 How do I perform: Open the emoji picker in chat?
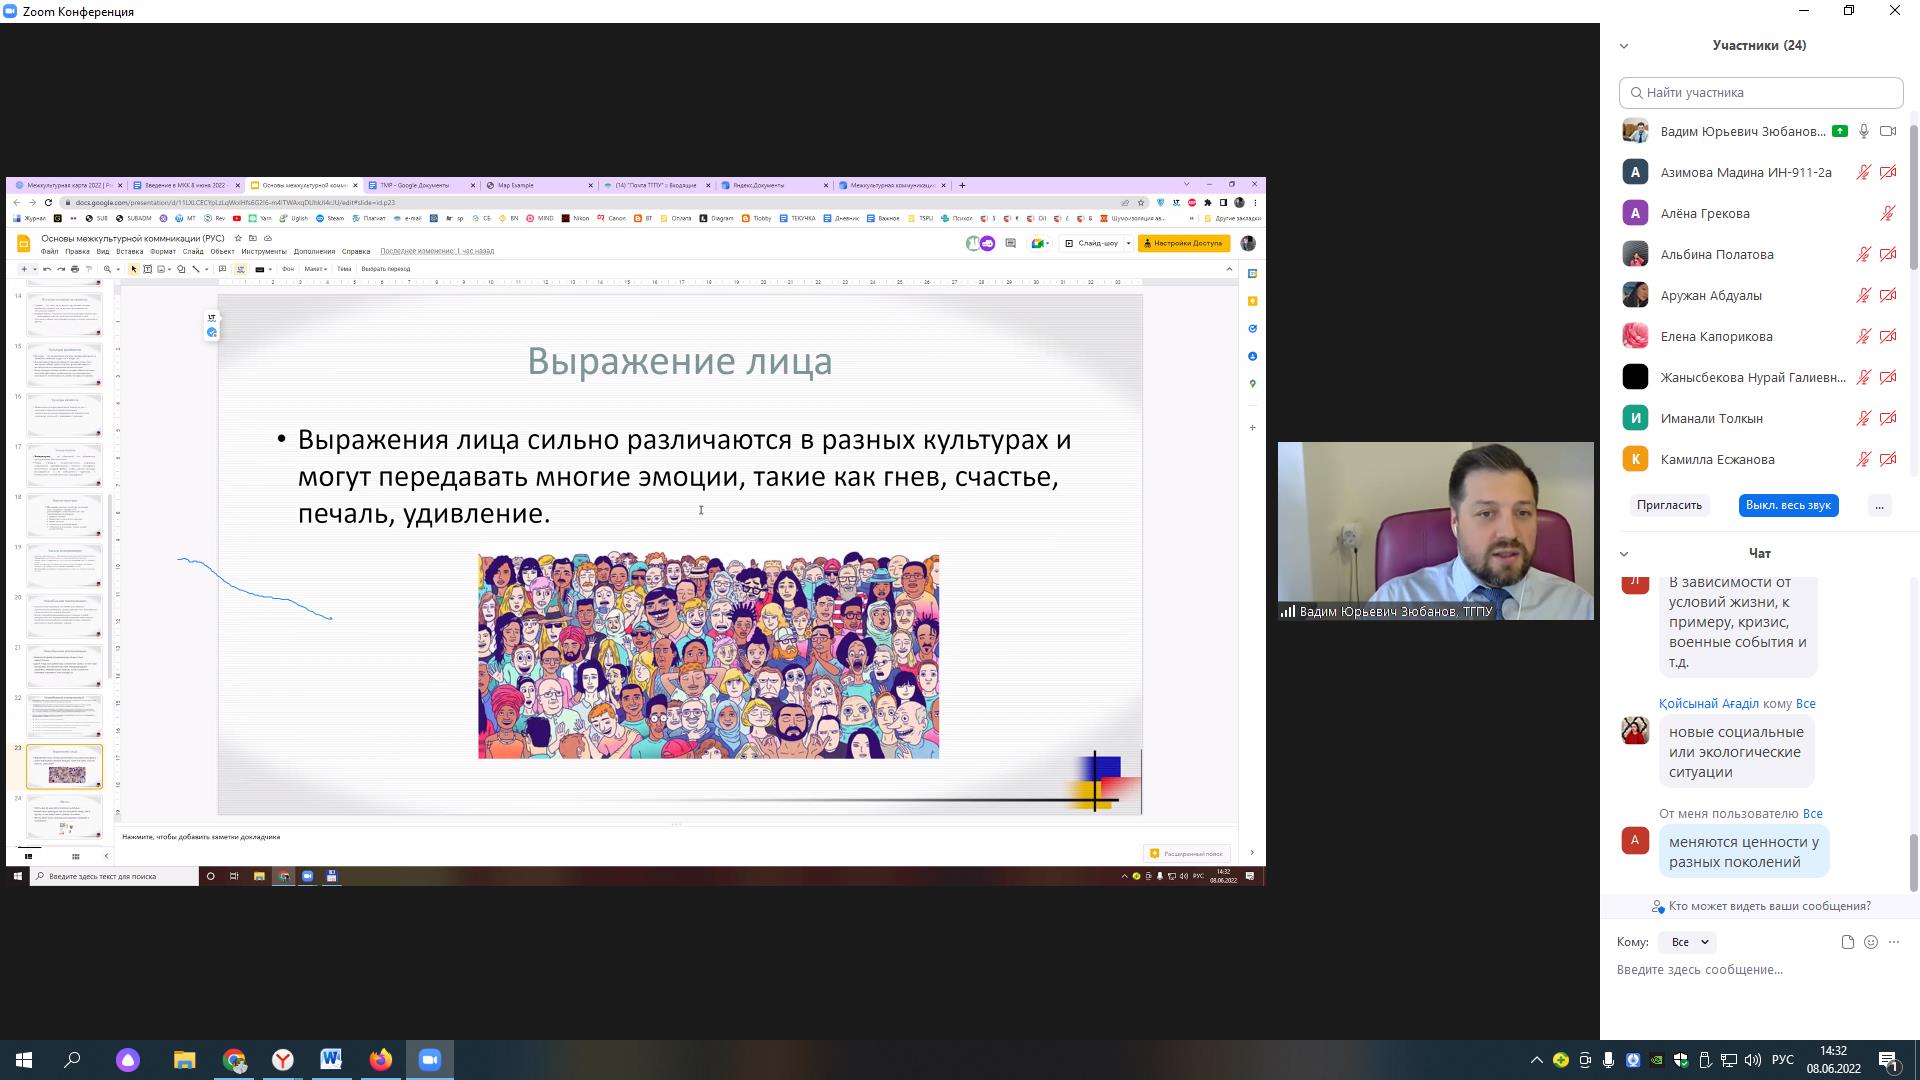pos(1871,942)
